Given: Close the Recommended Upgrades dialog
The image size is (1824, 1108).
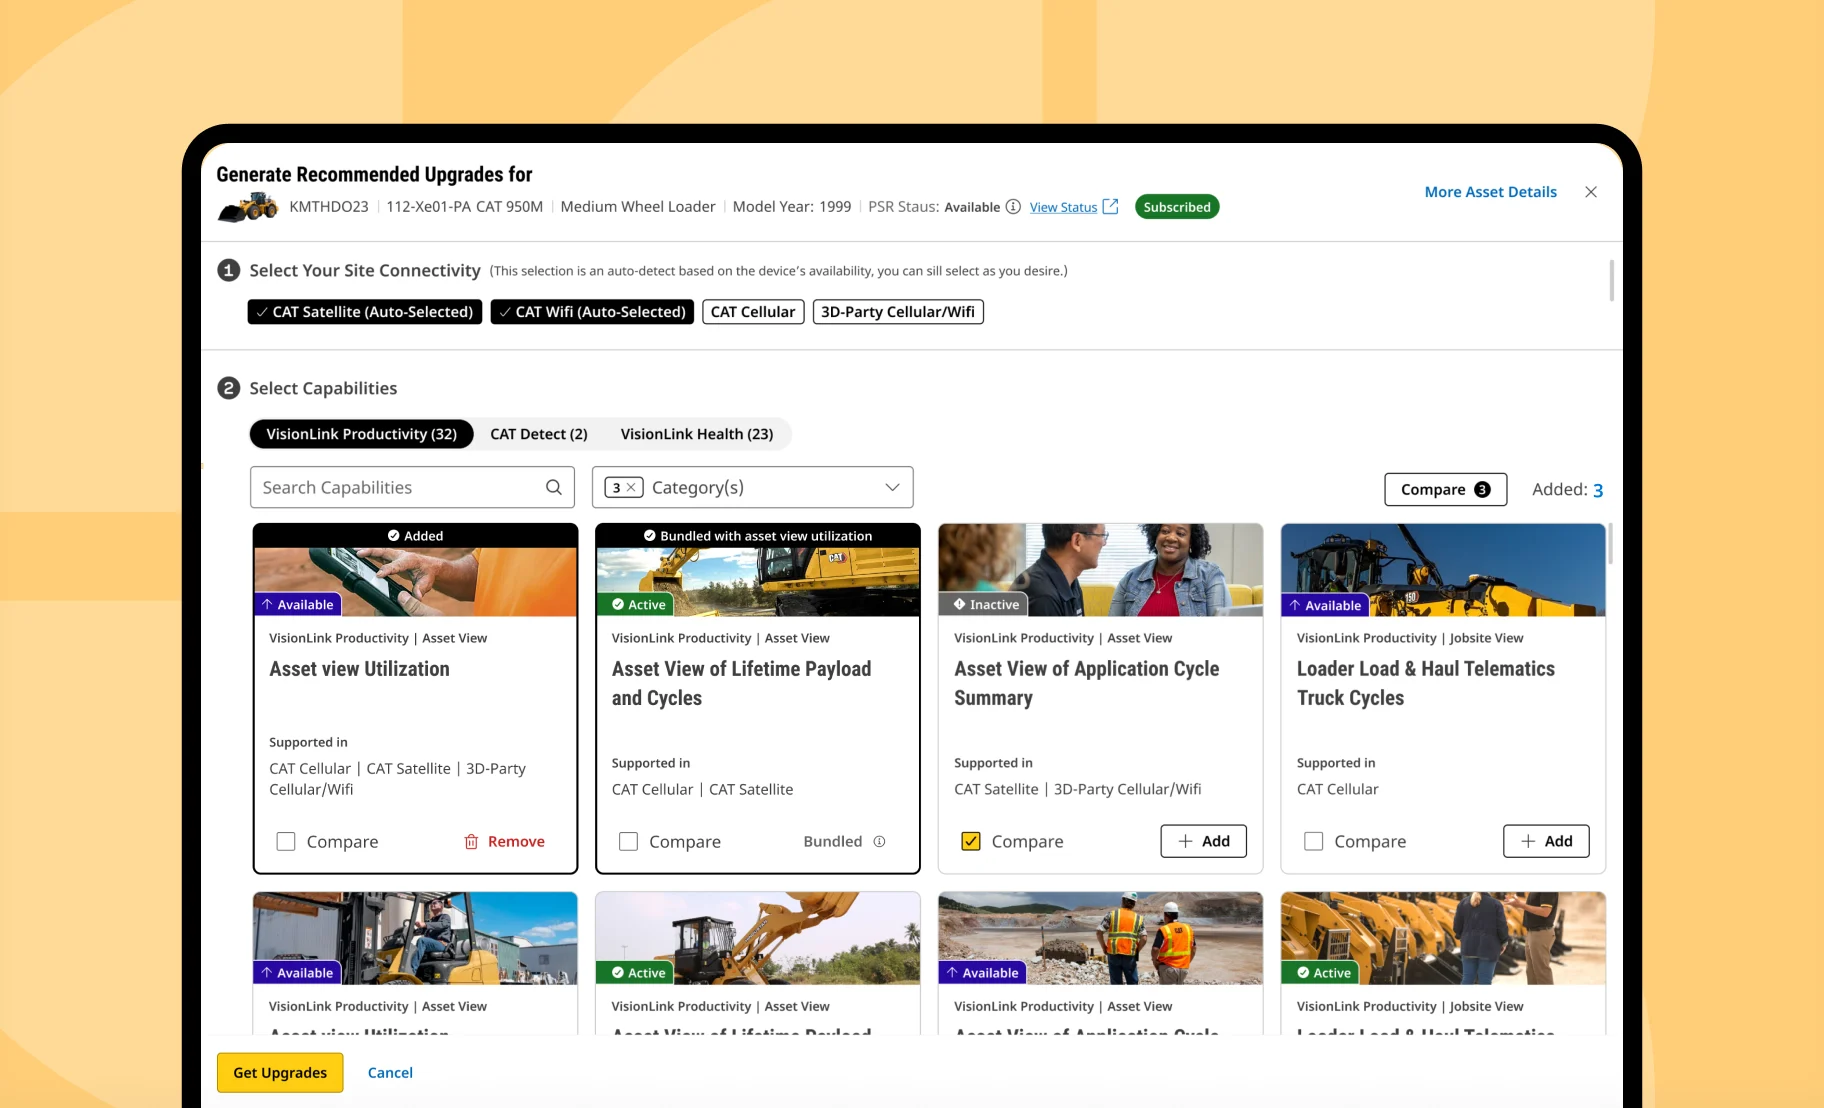Looking at the screenshot, I should (x=1591, y=192).
